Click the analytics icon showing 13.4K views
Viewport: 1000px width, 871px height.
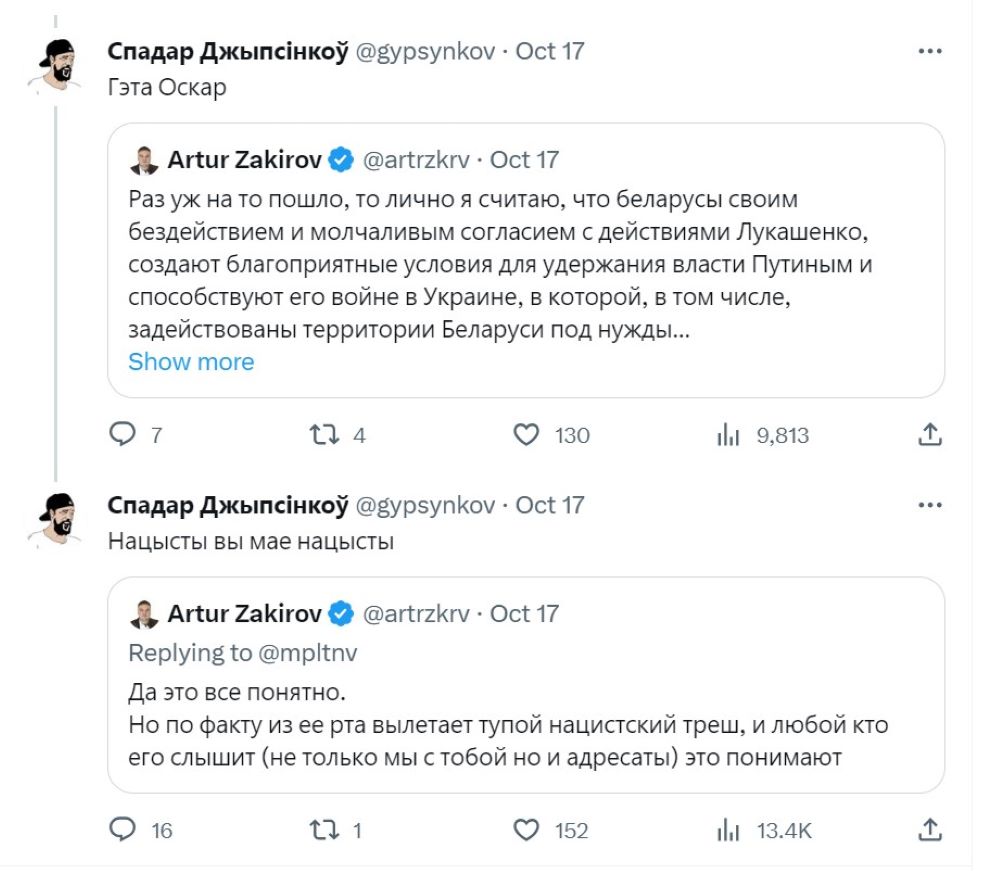coord(729,830)
